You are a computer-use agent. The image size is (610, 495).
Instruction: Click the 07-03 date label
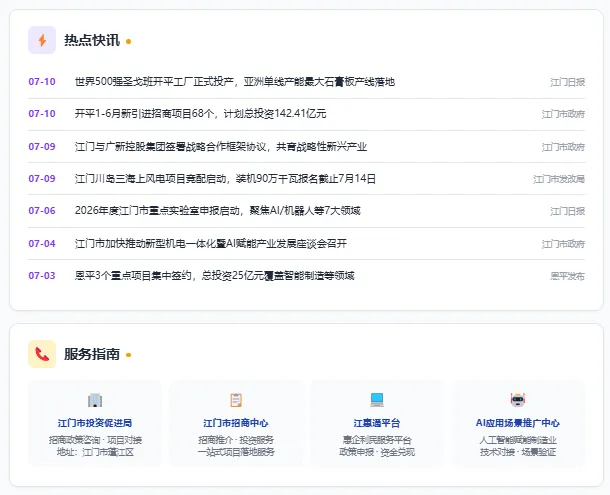[x=42, y=276]
